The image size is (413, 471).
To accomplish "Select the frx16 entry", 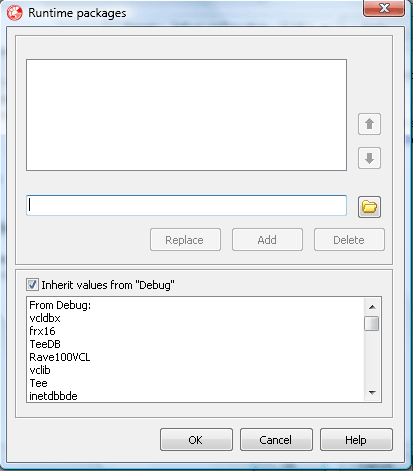I will [42, 331].
